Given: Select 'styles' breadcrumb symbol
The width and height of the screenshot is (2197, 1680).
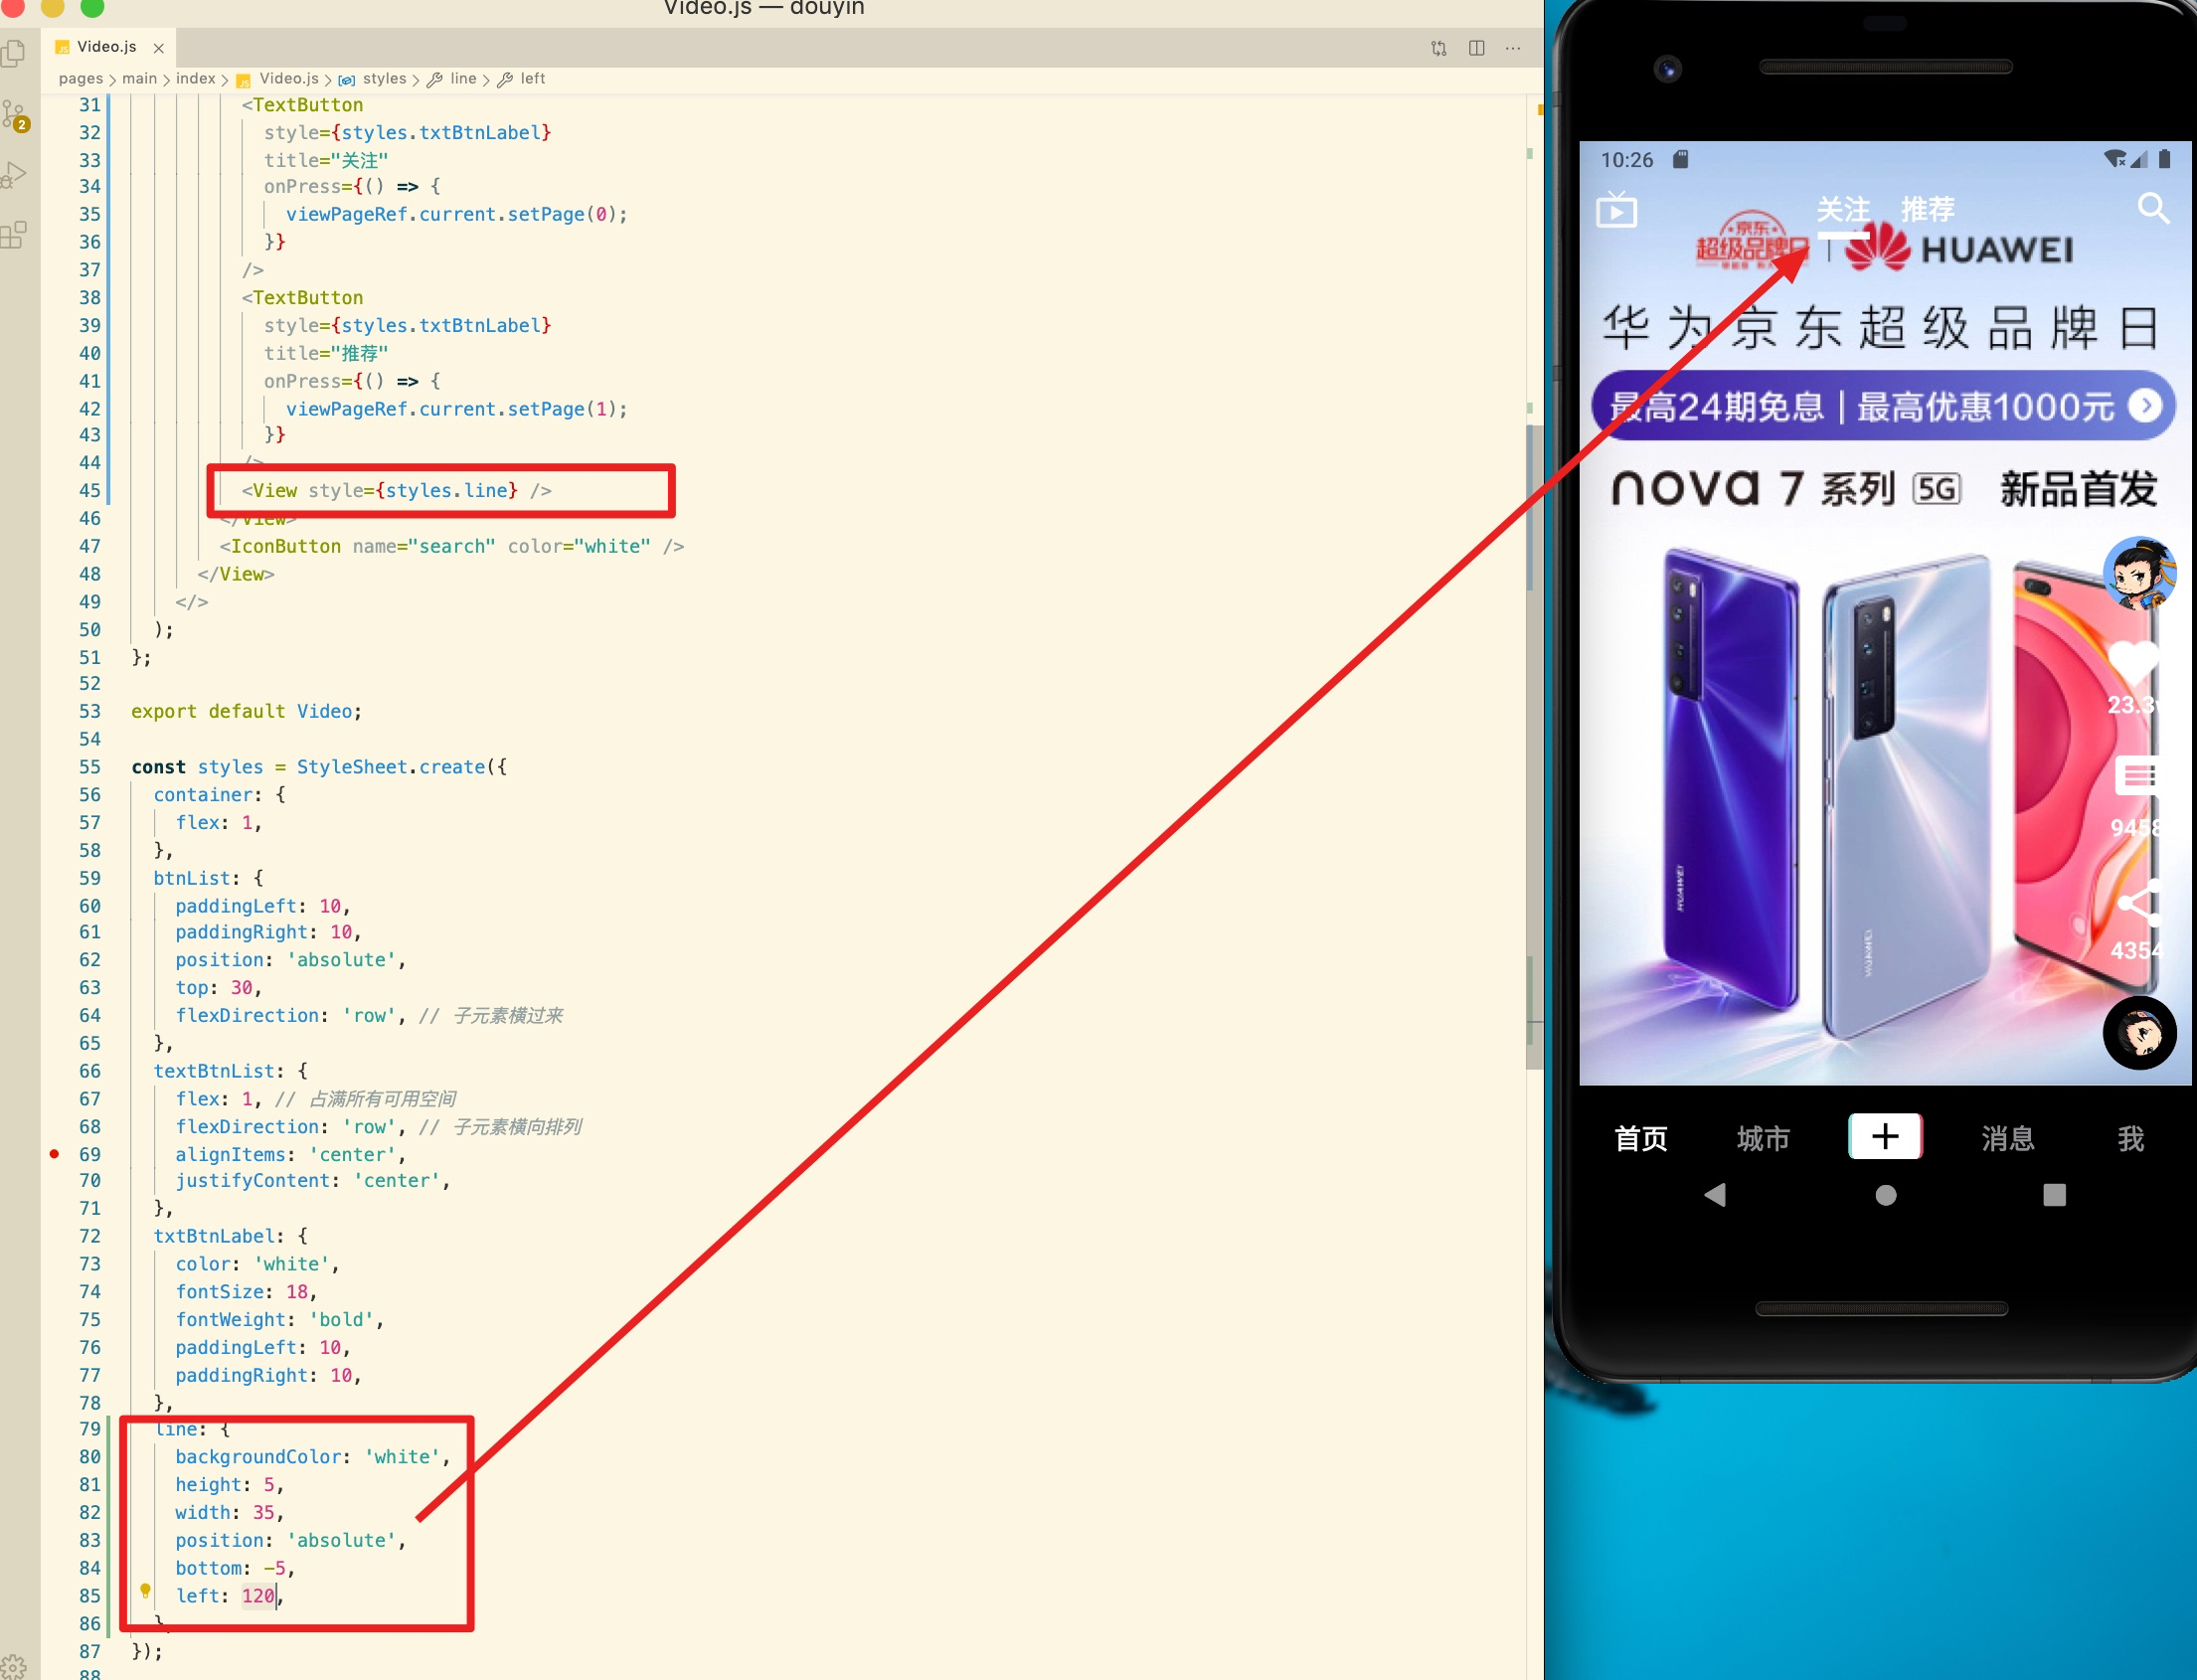Looking at the screenshot, I should pos(384,79).
